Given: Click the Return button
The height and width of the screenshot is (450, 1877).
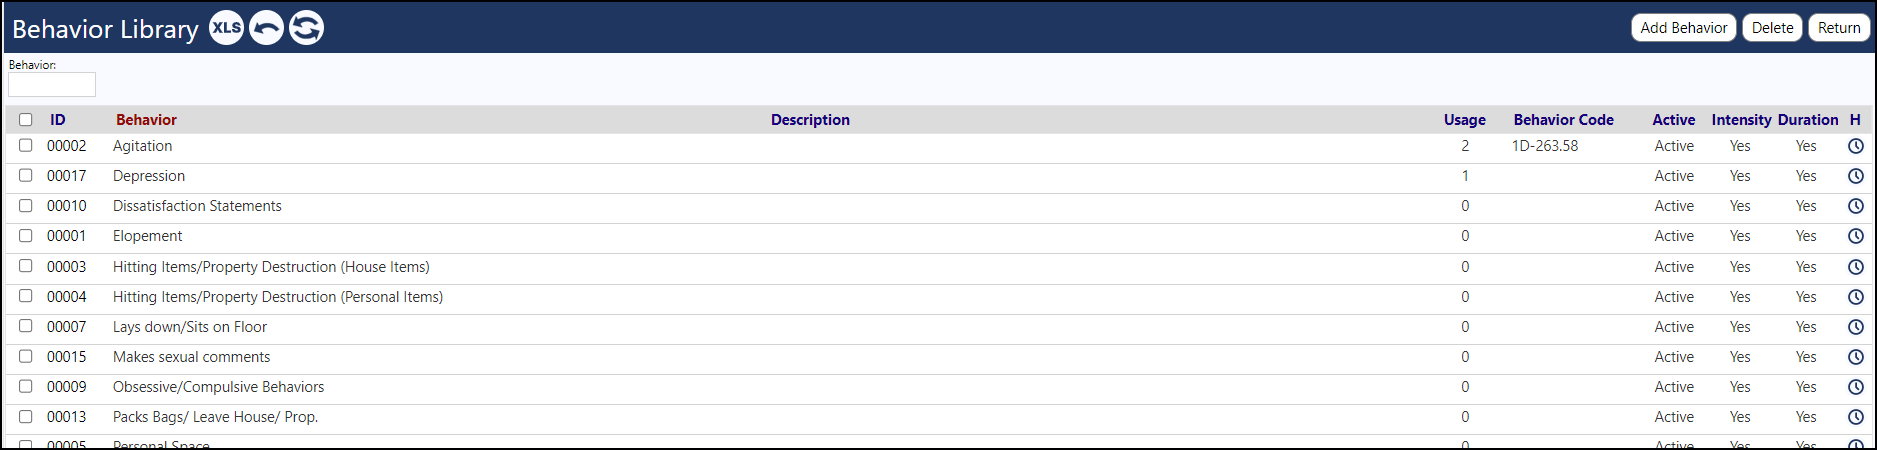Looking at the screenshot, I should 1839,28.
